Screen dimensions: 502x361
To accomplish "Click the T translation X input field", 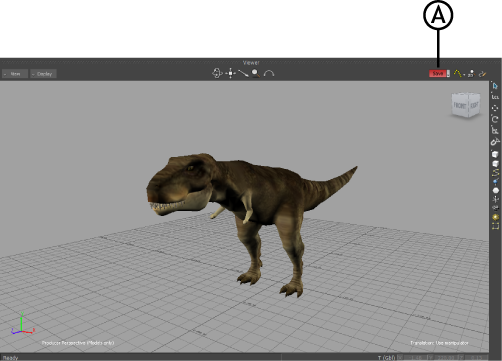I will [x=415, y=358].
